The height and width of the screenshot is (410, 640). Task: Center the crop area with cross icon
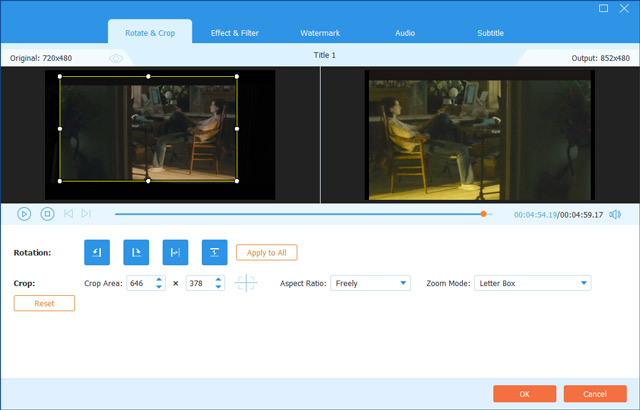[246, 283]
